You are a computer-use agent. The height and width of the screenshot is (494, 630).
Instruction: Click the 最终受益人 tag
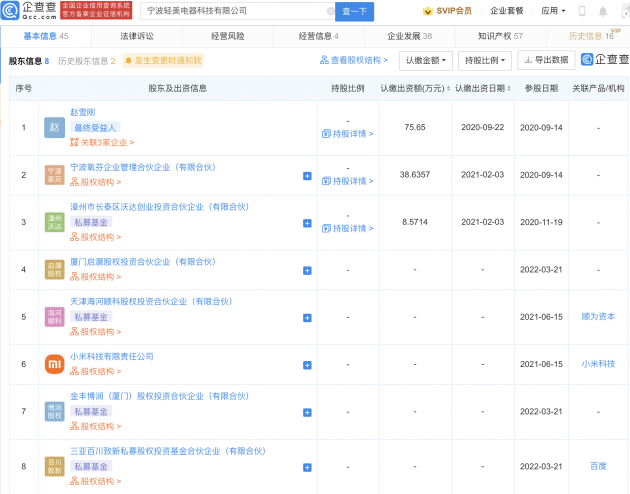click(95, 128)
